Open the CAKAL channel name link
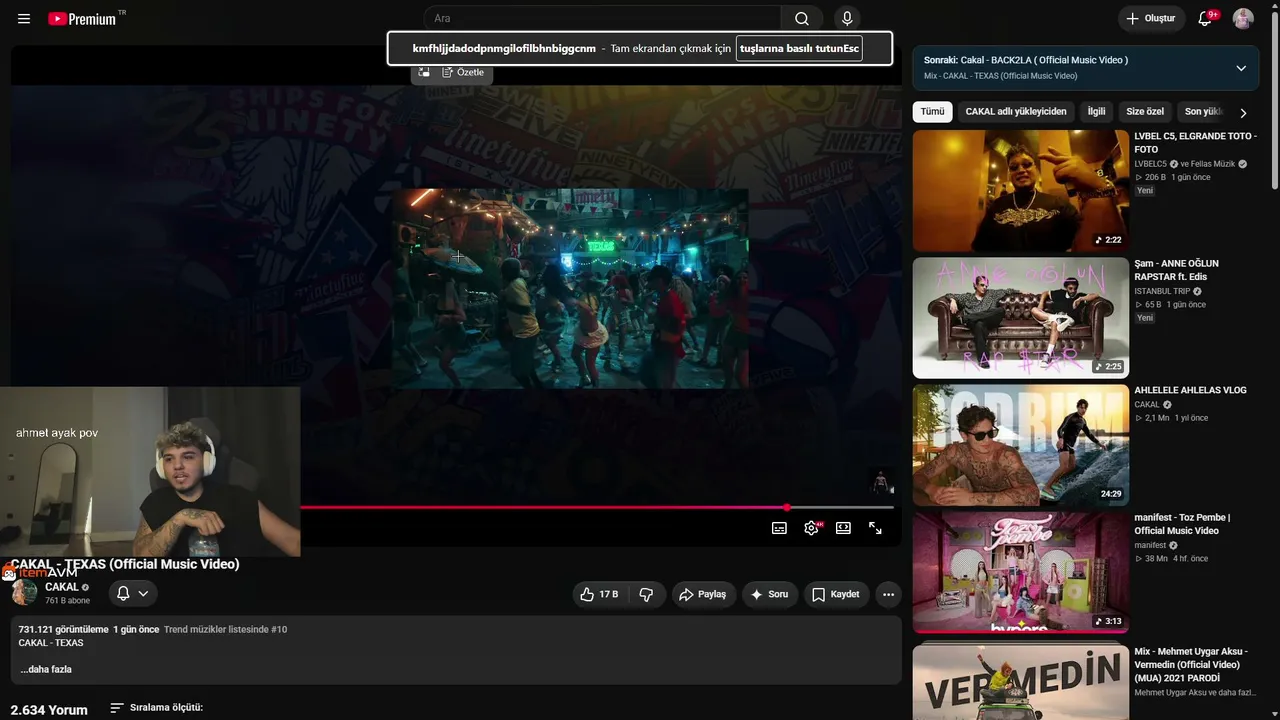 pyautogui.click(x=62, y=587)
